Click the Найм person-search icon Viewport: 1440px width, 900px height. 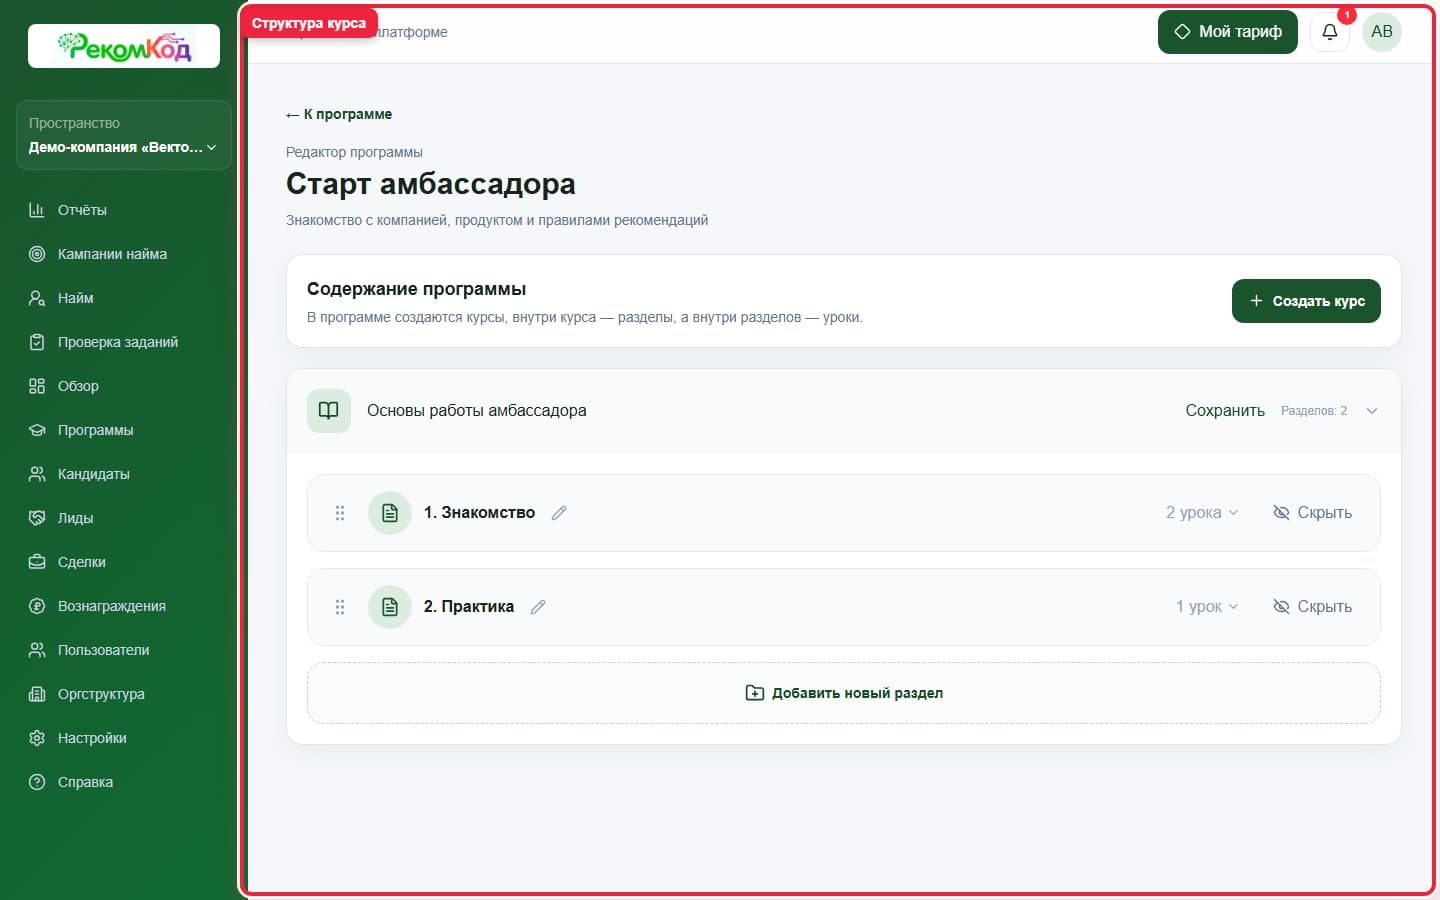[37, 298]
